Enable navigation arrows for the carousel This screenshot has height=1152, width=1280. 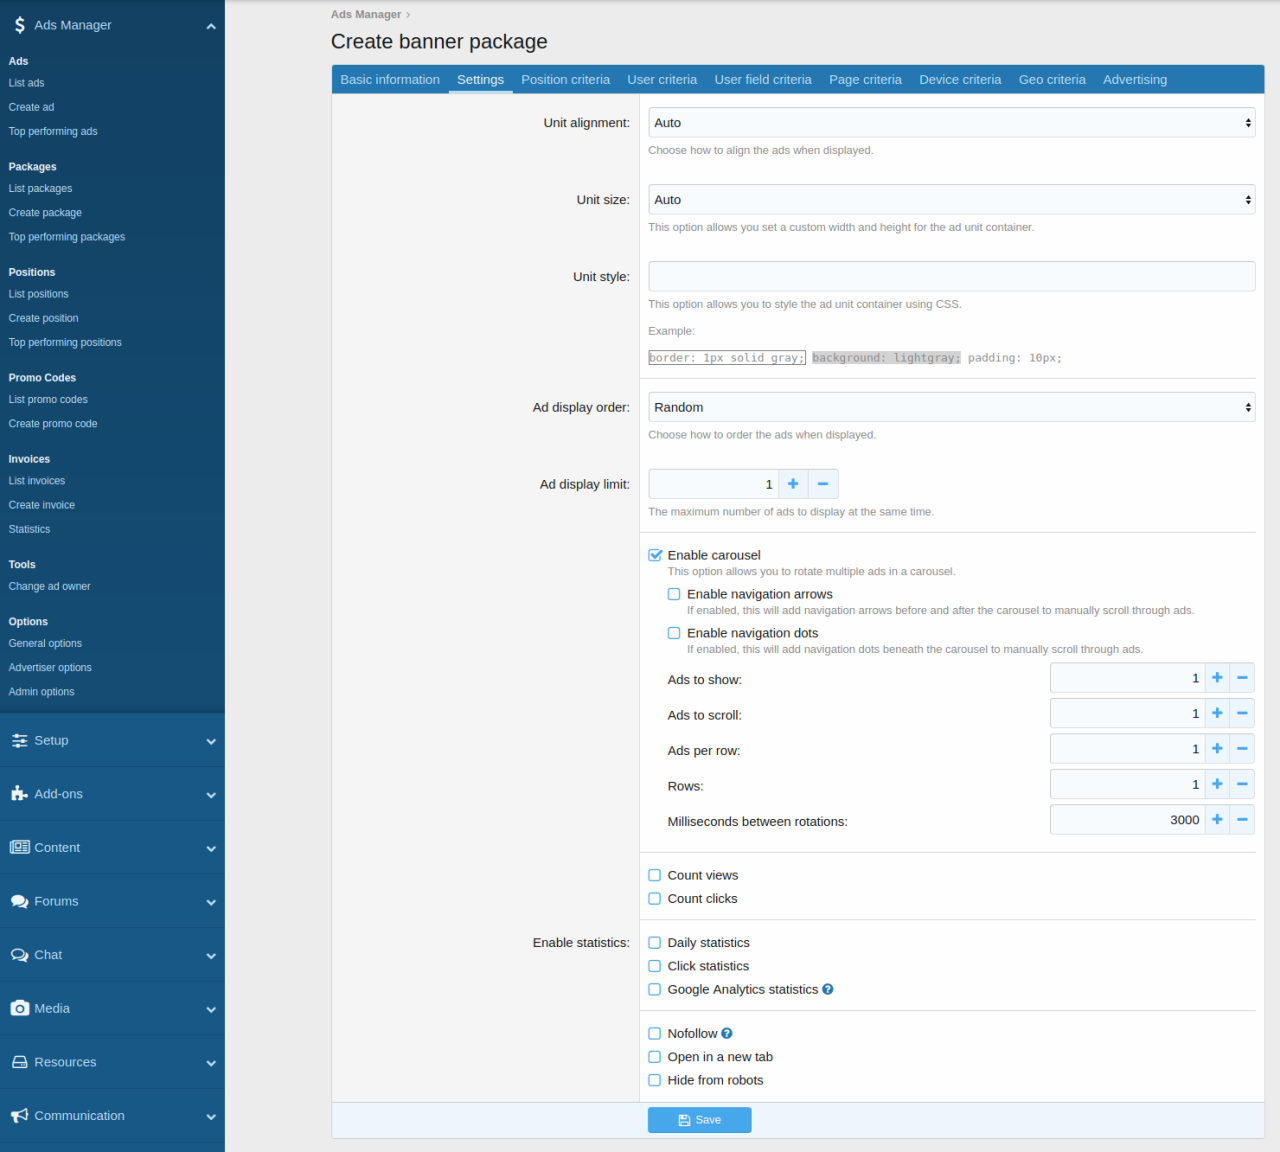(x=674, y=593)
